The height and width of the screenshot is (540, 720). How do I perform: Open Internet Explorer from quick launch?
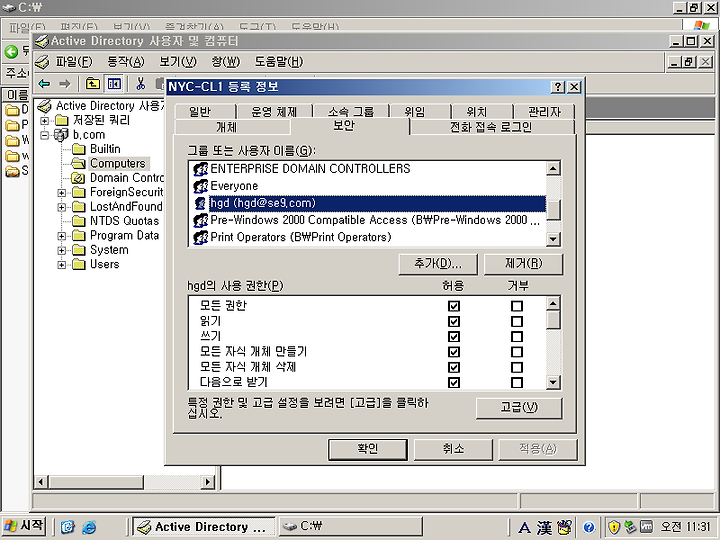point(89,527)
